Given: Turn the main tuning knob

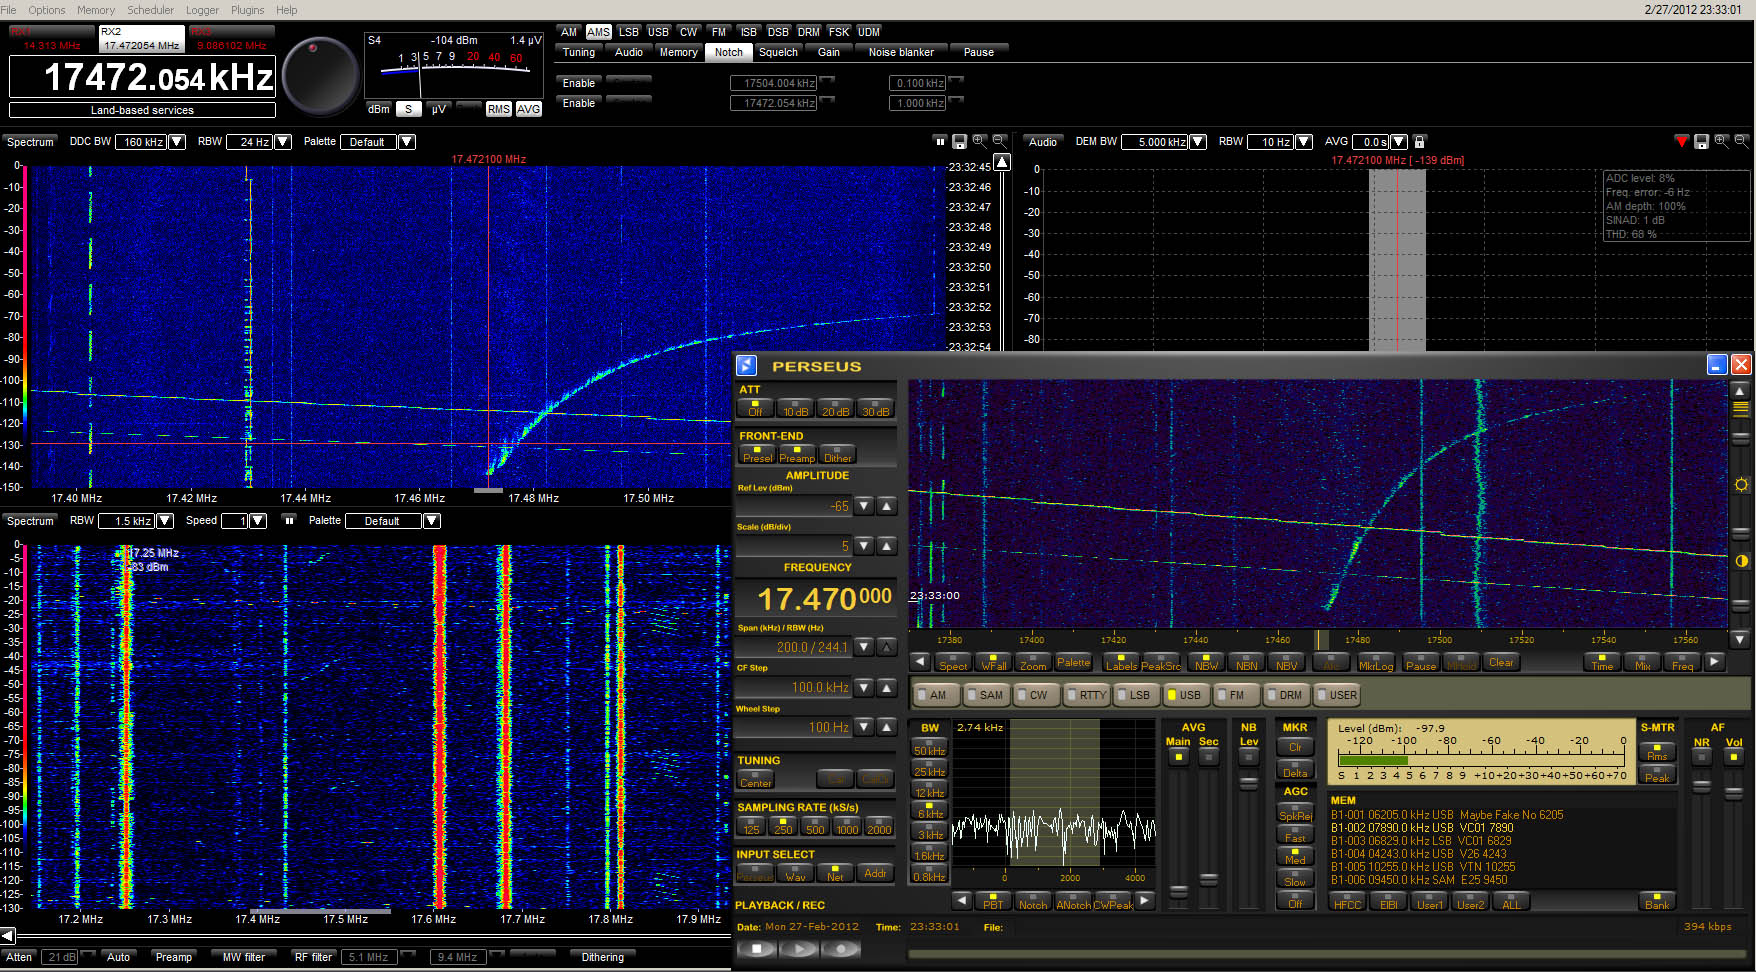Looking at the screenshot, I should pyautogui.click(x=321, y=76).
